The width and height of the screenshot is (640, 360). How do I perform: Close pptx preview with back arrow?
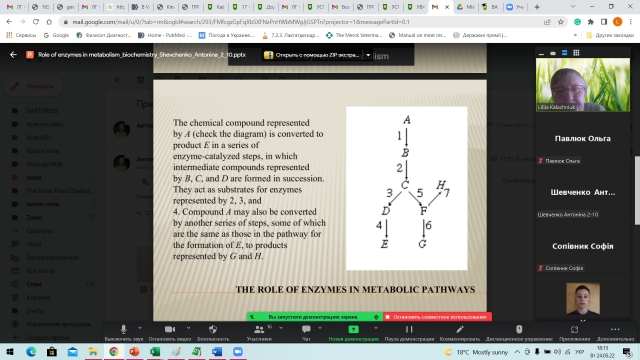coord(13,54)
